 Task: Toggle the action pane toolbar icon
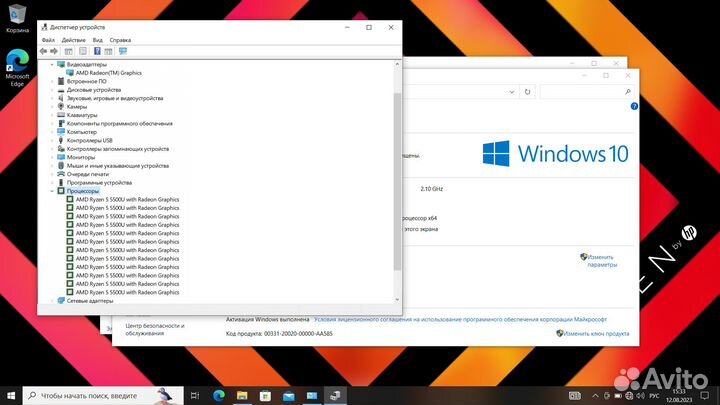click(x=108, y=51)
